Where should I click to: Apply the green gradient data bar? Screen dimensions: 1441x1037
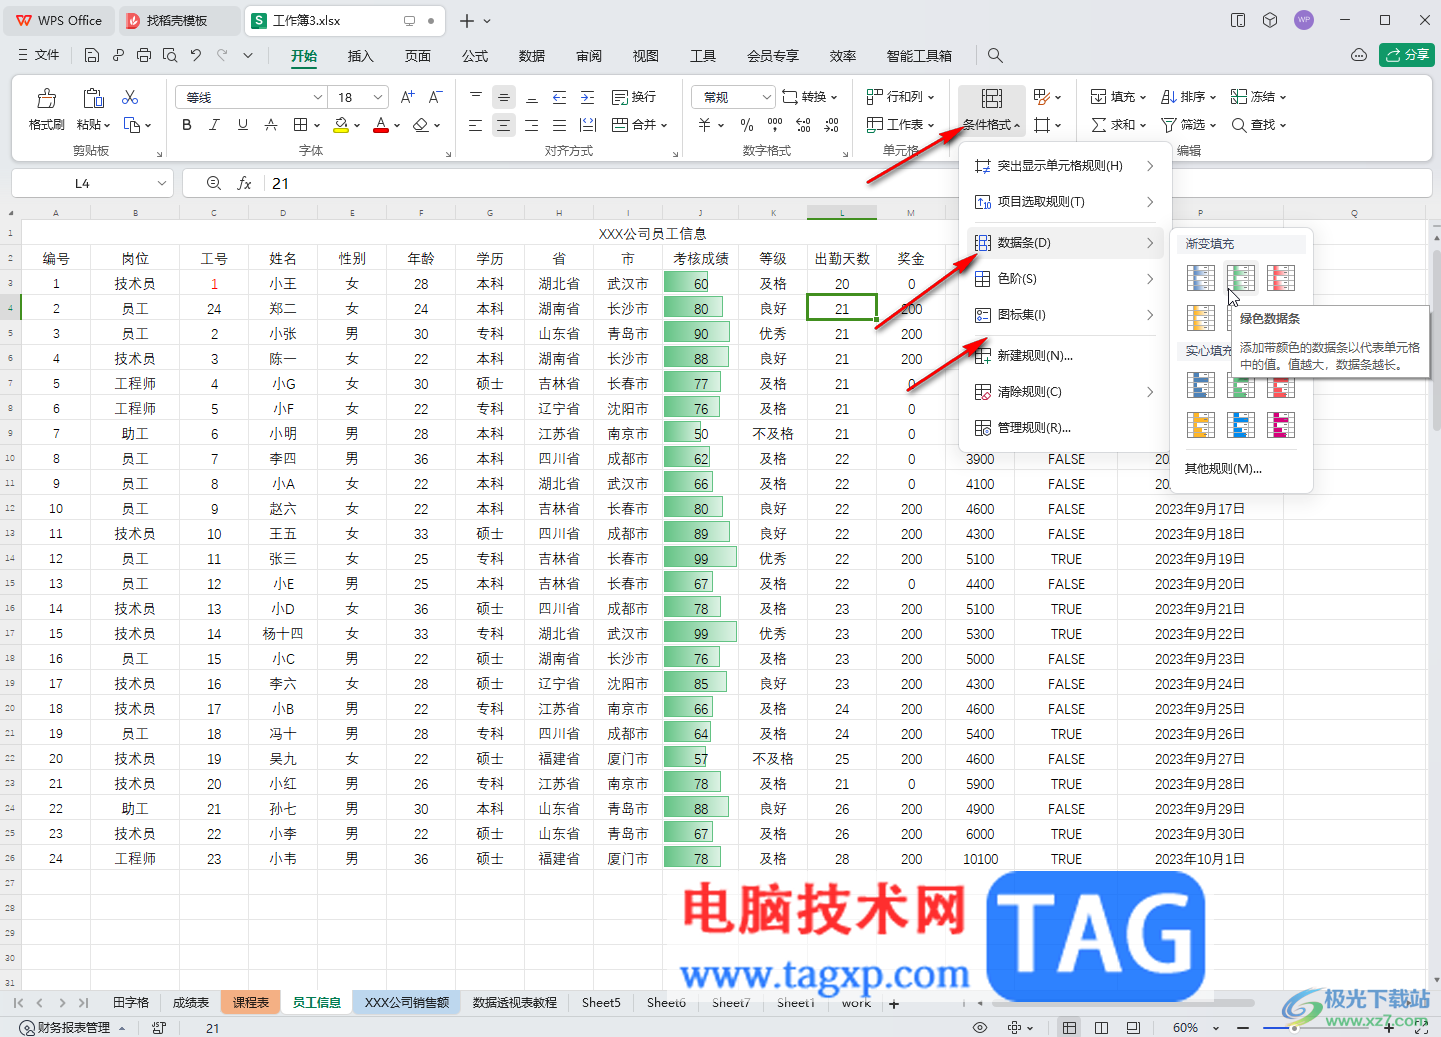(x=1240, y=277)
